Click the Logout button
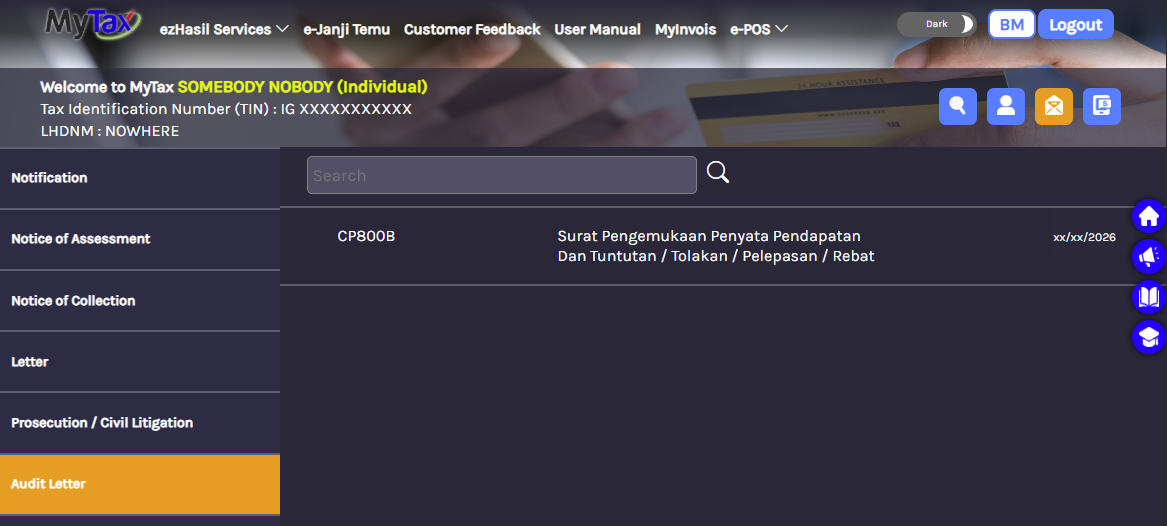Viewport: 1167px width, 526px height. 1075,25
